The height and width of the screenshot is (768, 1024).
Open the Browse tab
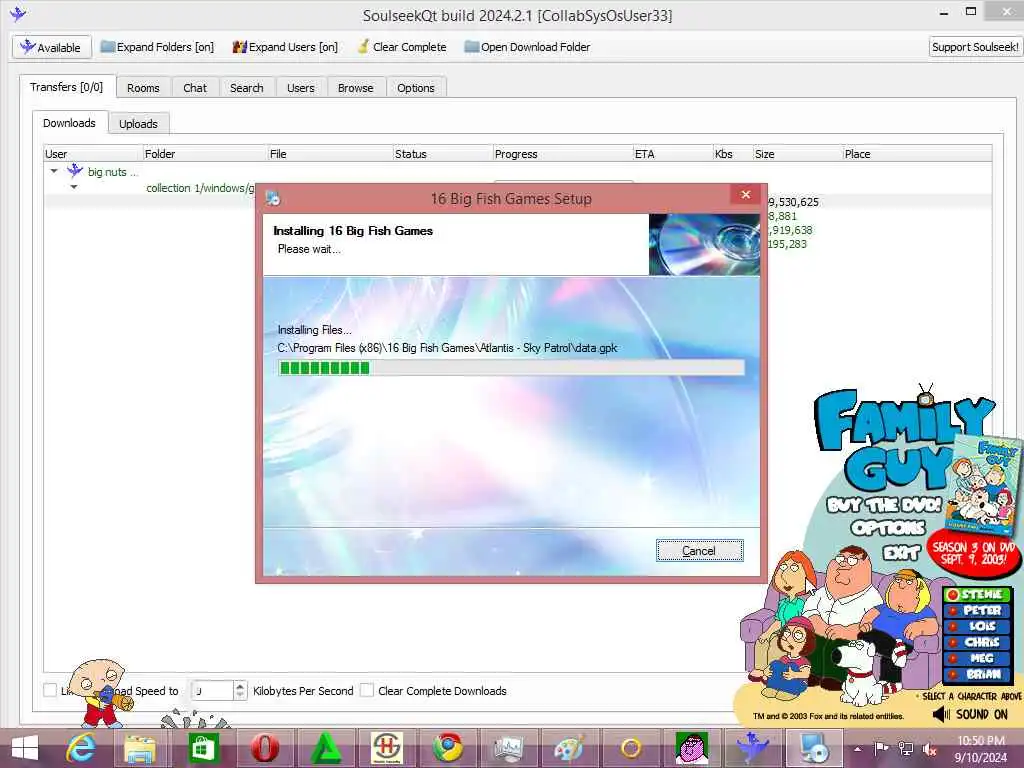(x=355, y=88)
